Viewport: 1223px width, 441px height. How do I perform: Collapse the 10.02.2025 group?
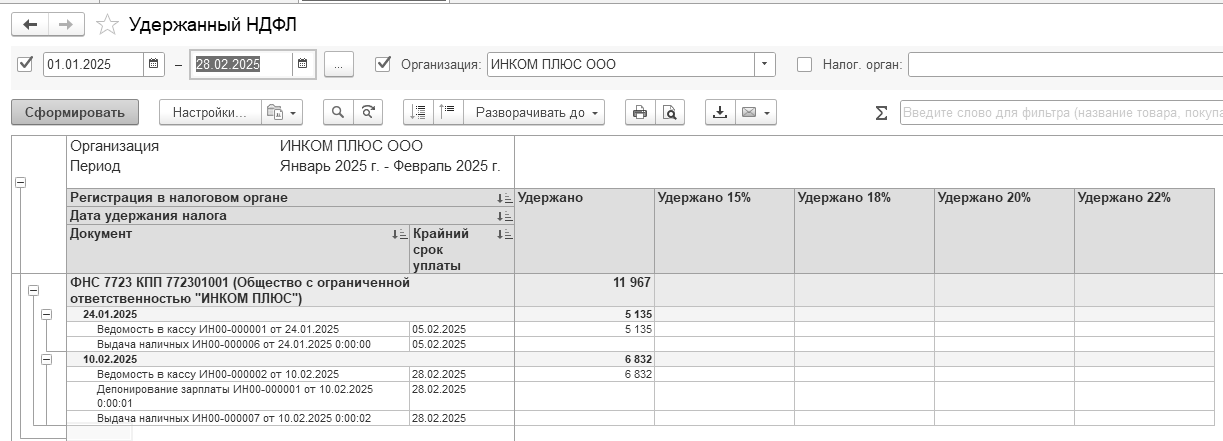coord(46,358)
